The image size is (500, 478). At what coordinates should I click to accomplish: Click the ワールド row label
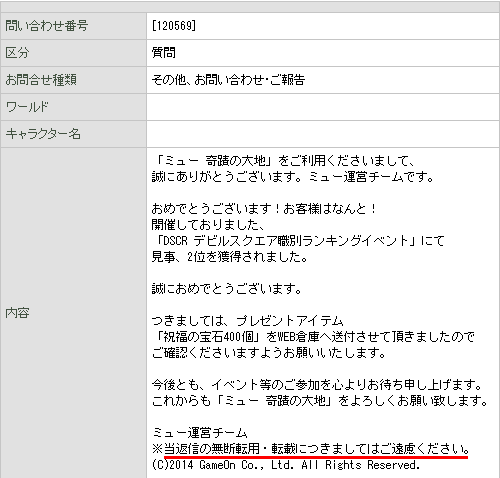pos(27,107)
